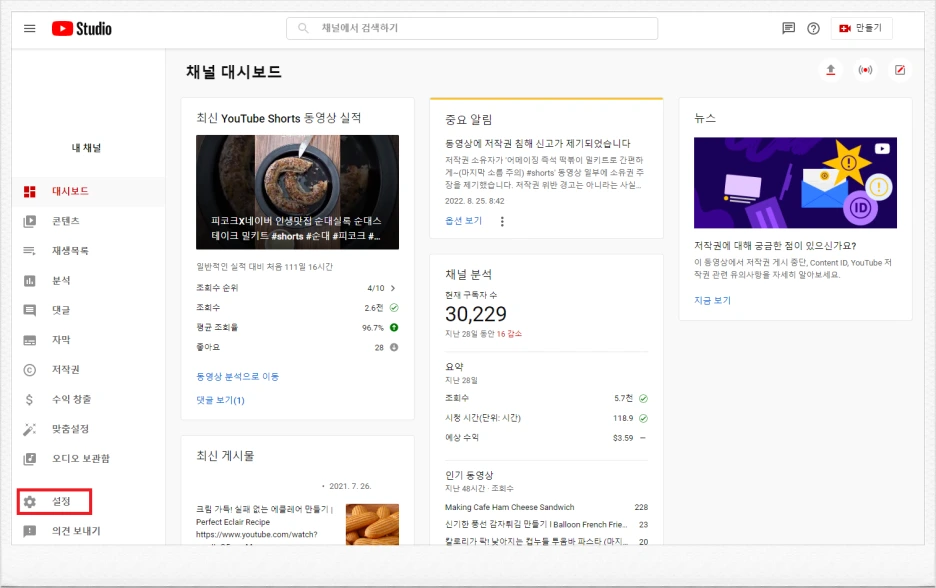This screenshot has width=936, height=588.
Task: Open the Shorts video thumbnail
Action: click(x=297, y=192)
